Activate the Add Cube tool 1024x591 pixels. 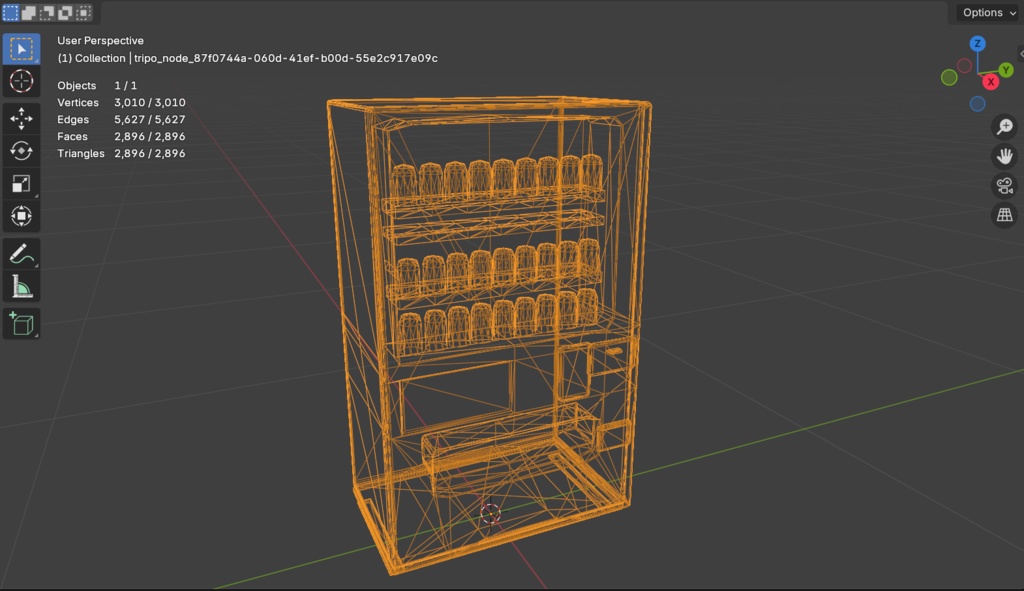[x=20, y=324]
